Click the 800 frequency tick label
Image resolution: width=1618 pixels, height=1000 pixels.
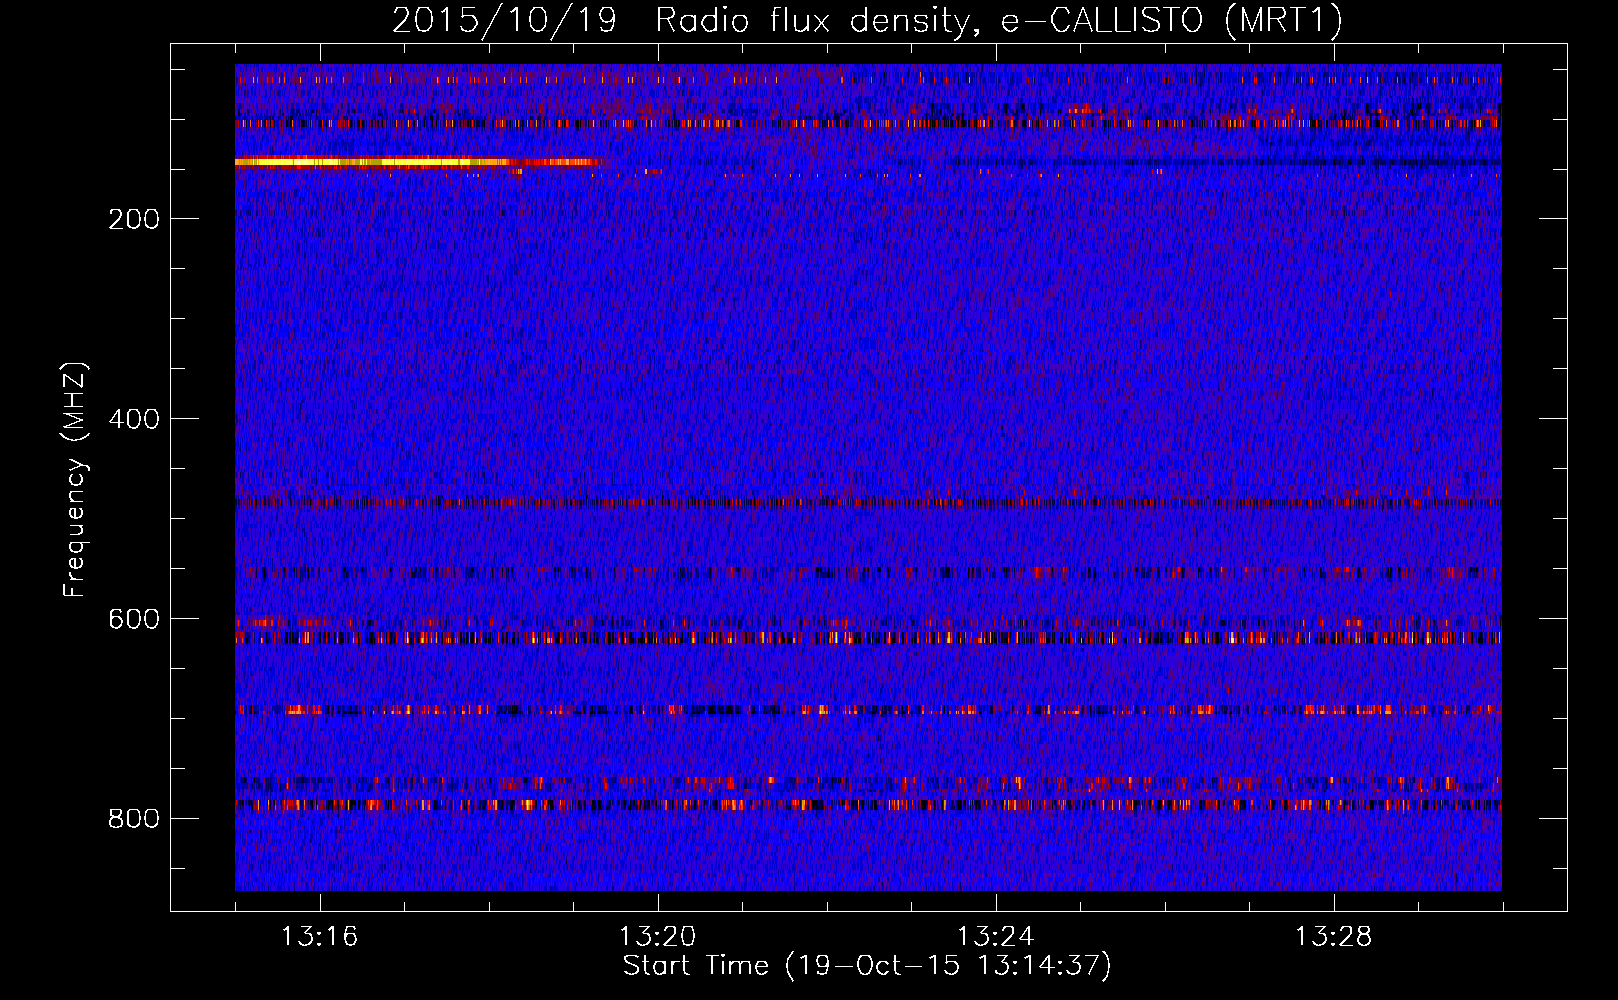pyautogui.click(x=134, y=819)
